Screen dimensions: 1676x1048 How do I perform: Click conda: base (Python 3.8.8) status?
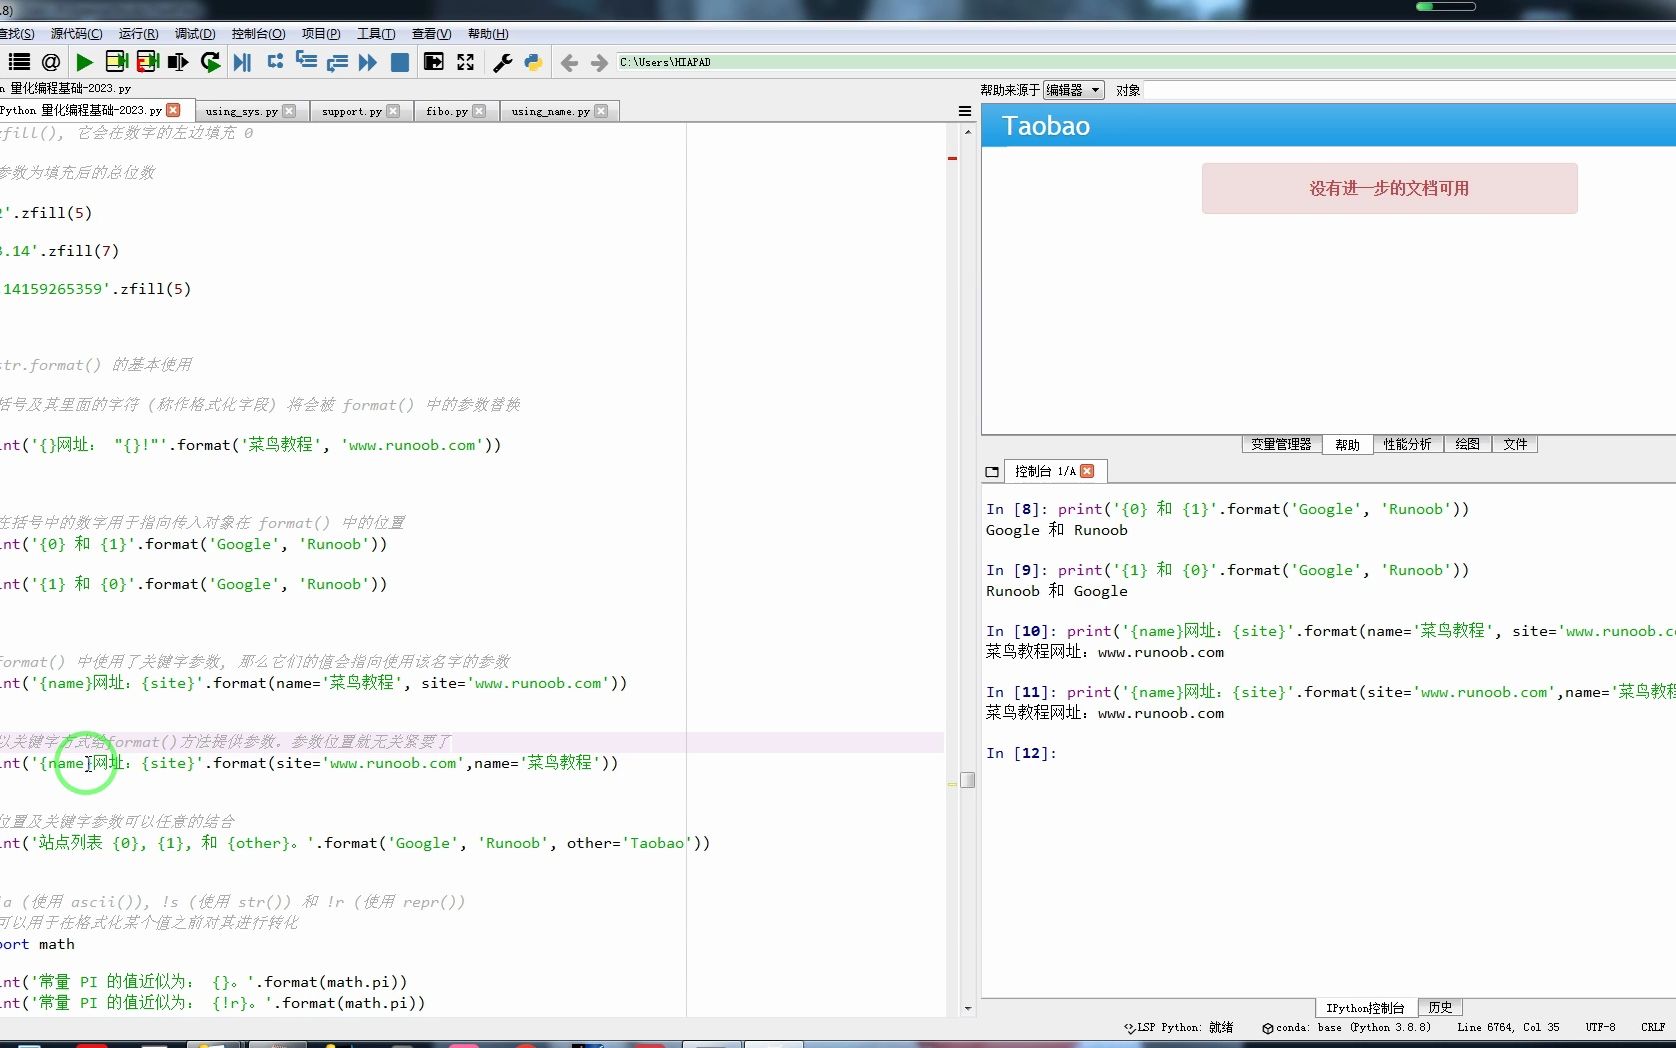[1346, 1027]
